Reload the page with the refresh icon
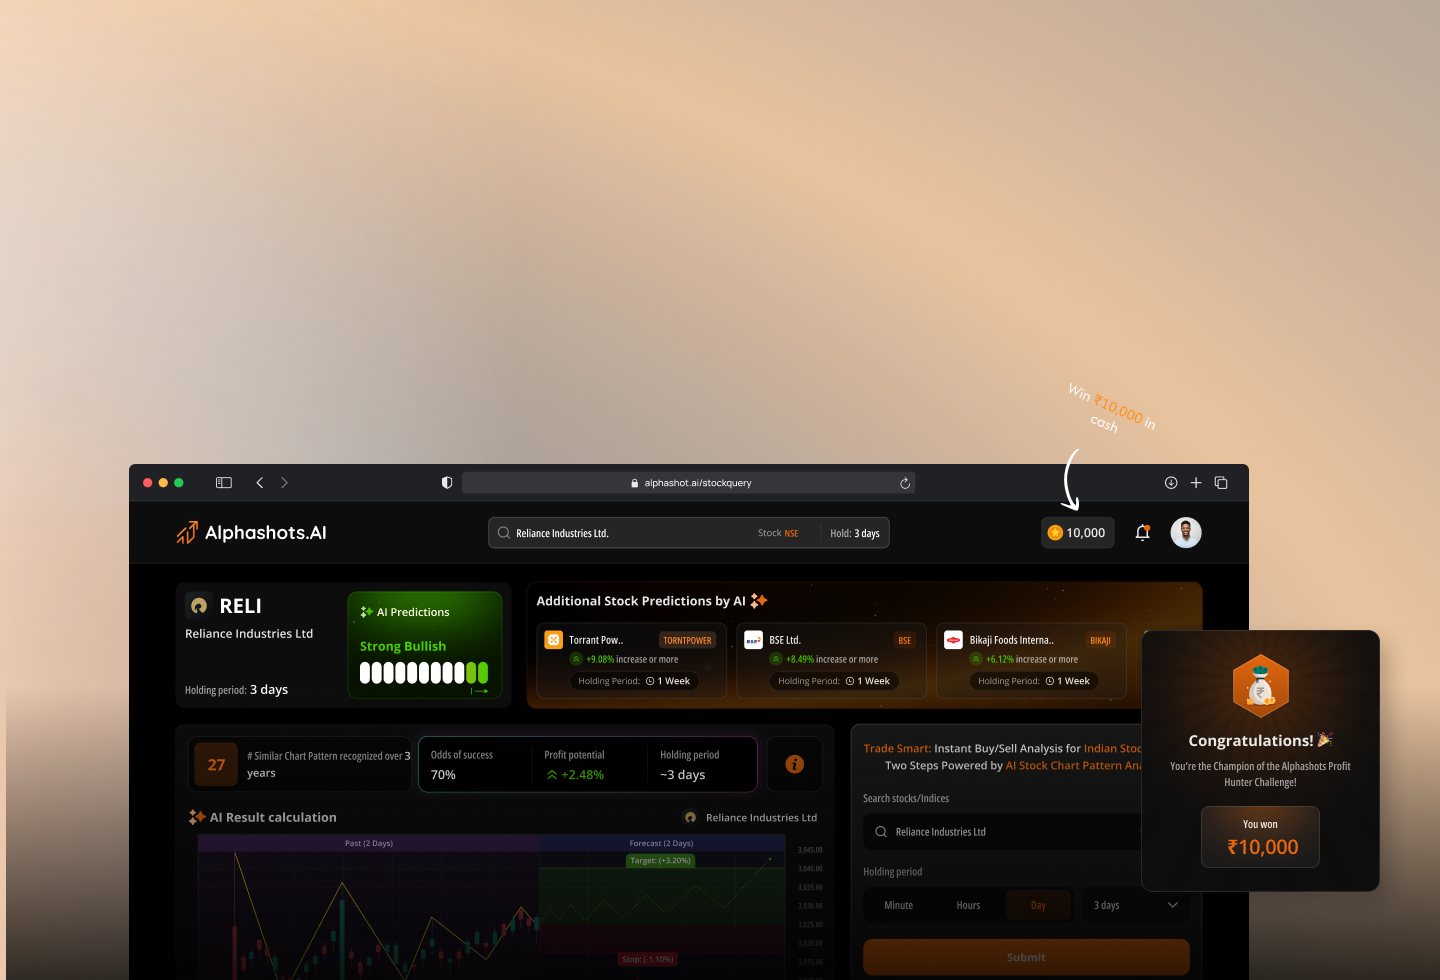The height and width of the screenshot is (980, 1440). pos(905,483)
